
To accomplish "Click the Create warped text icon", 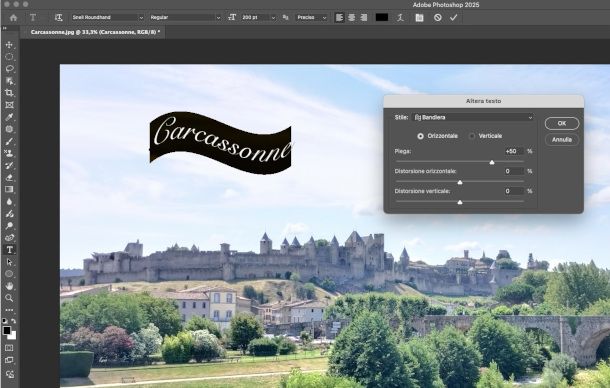I will pyautogui.click(x=400, y=18).
